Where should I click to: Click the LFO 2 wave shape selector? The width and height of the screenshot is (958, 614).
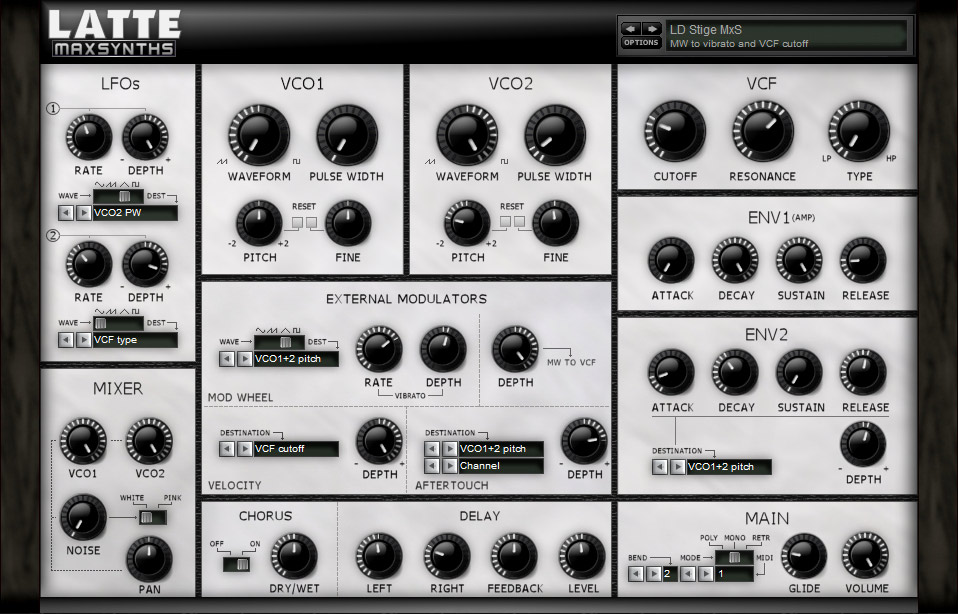coord(118,323)
